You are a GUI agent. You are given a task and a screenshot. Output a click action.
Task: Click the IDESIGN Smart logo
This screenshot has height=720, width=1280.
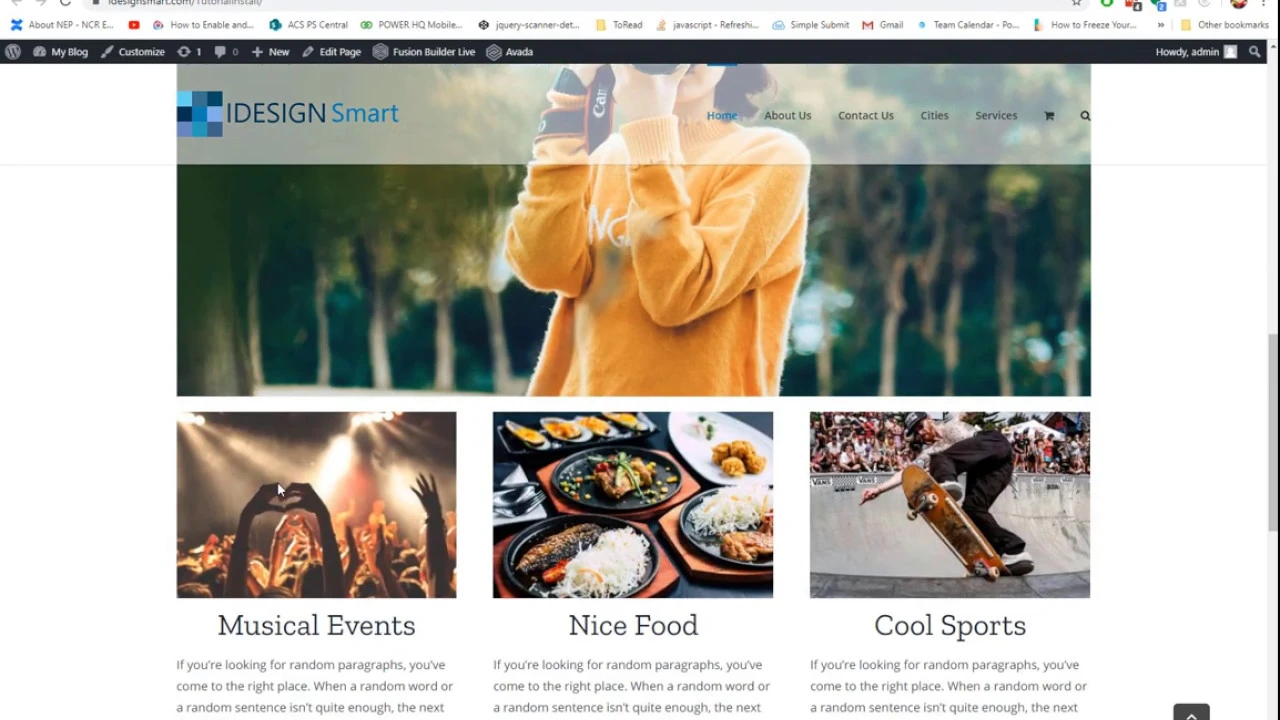tap(288, 114)
